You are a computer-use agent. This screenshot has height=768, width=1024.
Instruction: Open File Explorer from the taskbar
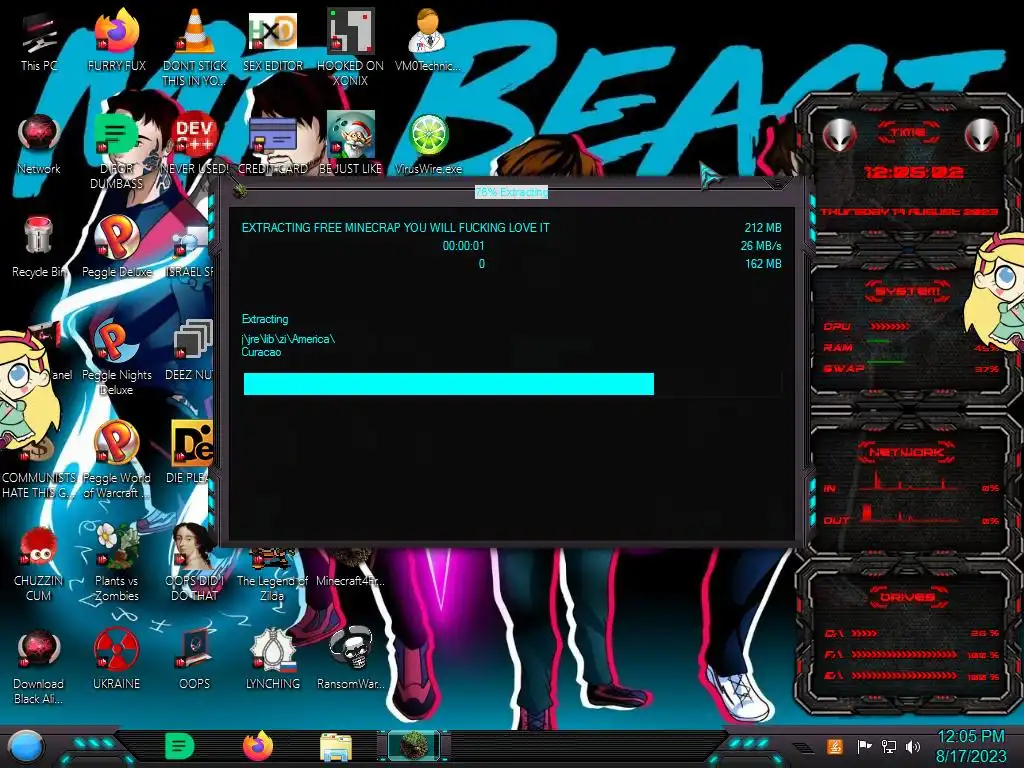coord(336,747)
